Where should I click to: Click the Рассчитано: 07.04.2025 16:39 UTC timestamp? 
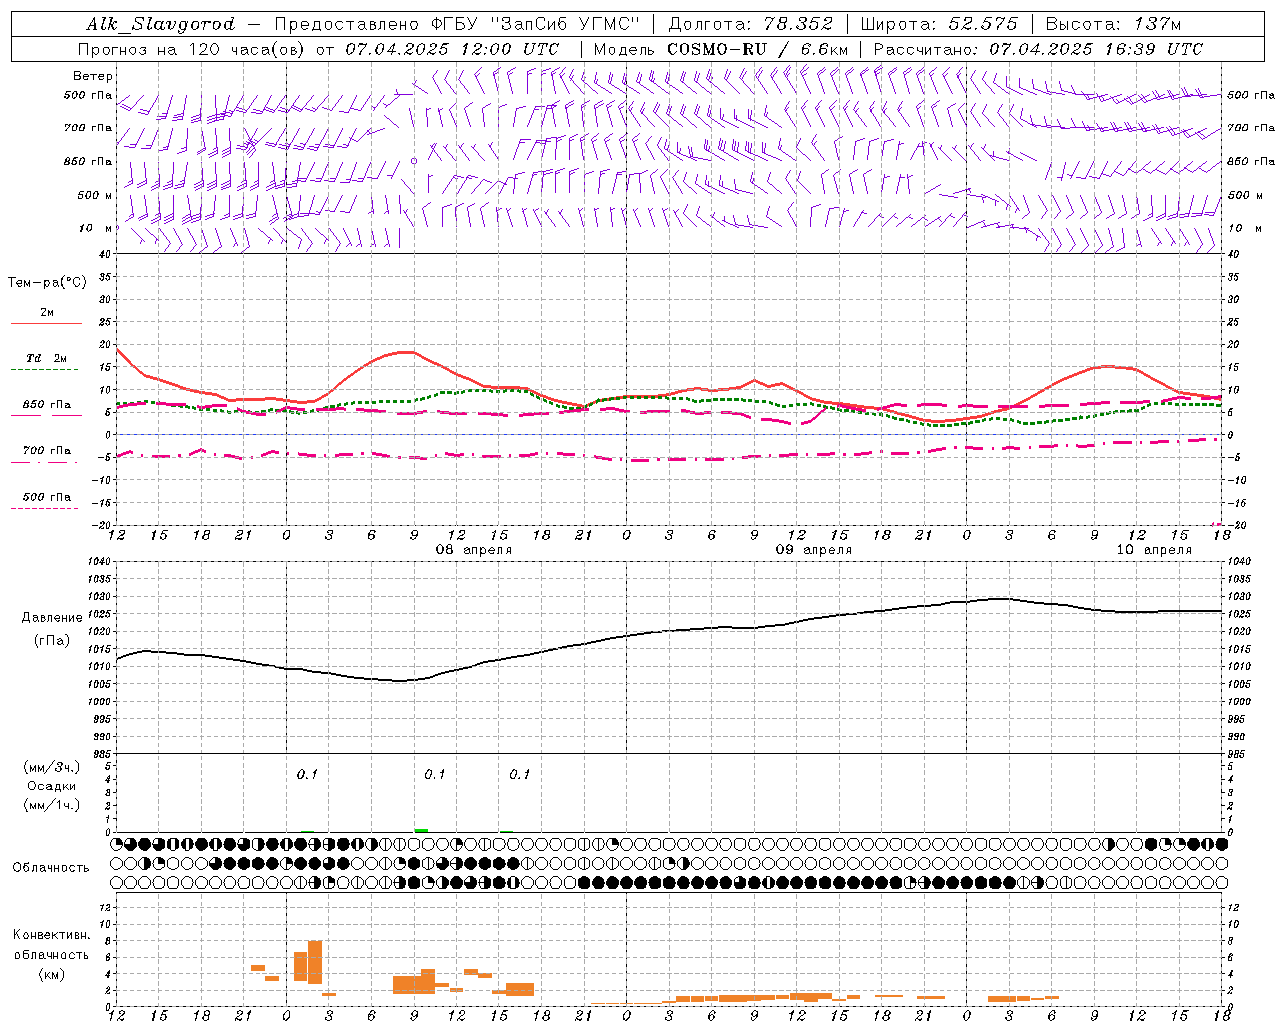click(x=1038, y=49)
